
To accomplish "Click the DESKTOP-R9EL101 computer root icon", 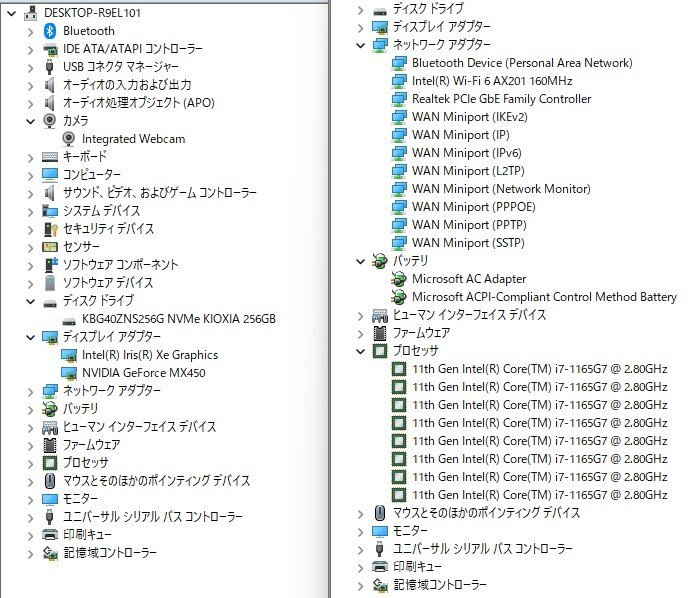I will (x=30, y=13).
